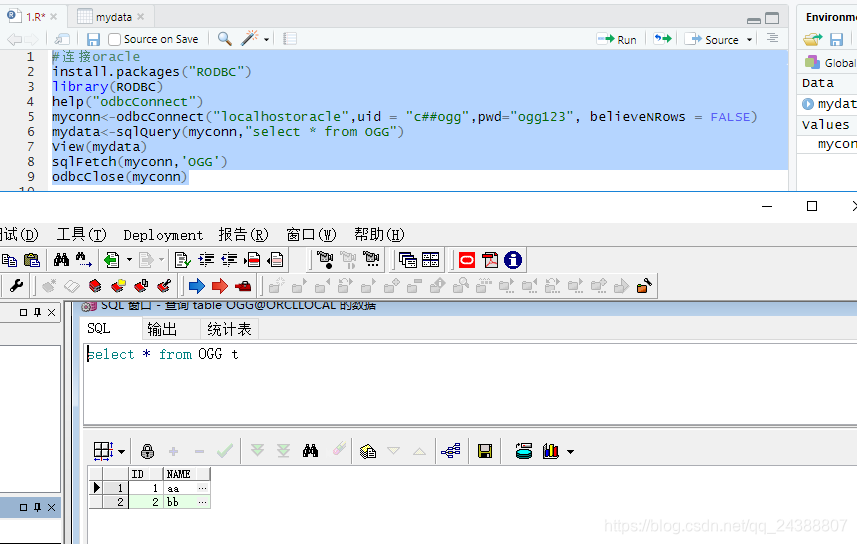857x544 pixels.
Task: Click the Run button in RStudio
Action: click(x=617, y=39)
